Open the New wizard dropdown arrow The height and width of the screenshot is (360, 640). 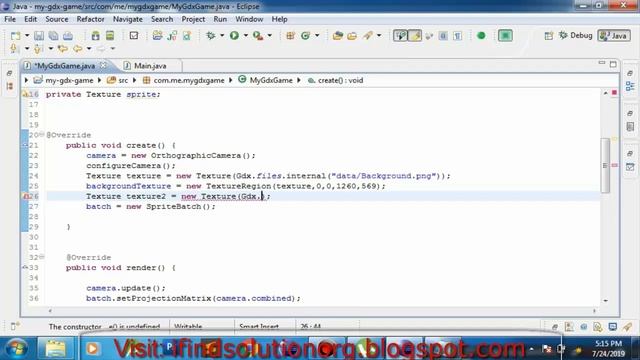coord(27,36)
